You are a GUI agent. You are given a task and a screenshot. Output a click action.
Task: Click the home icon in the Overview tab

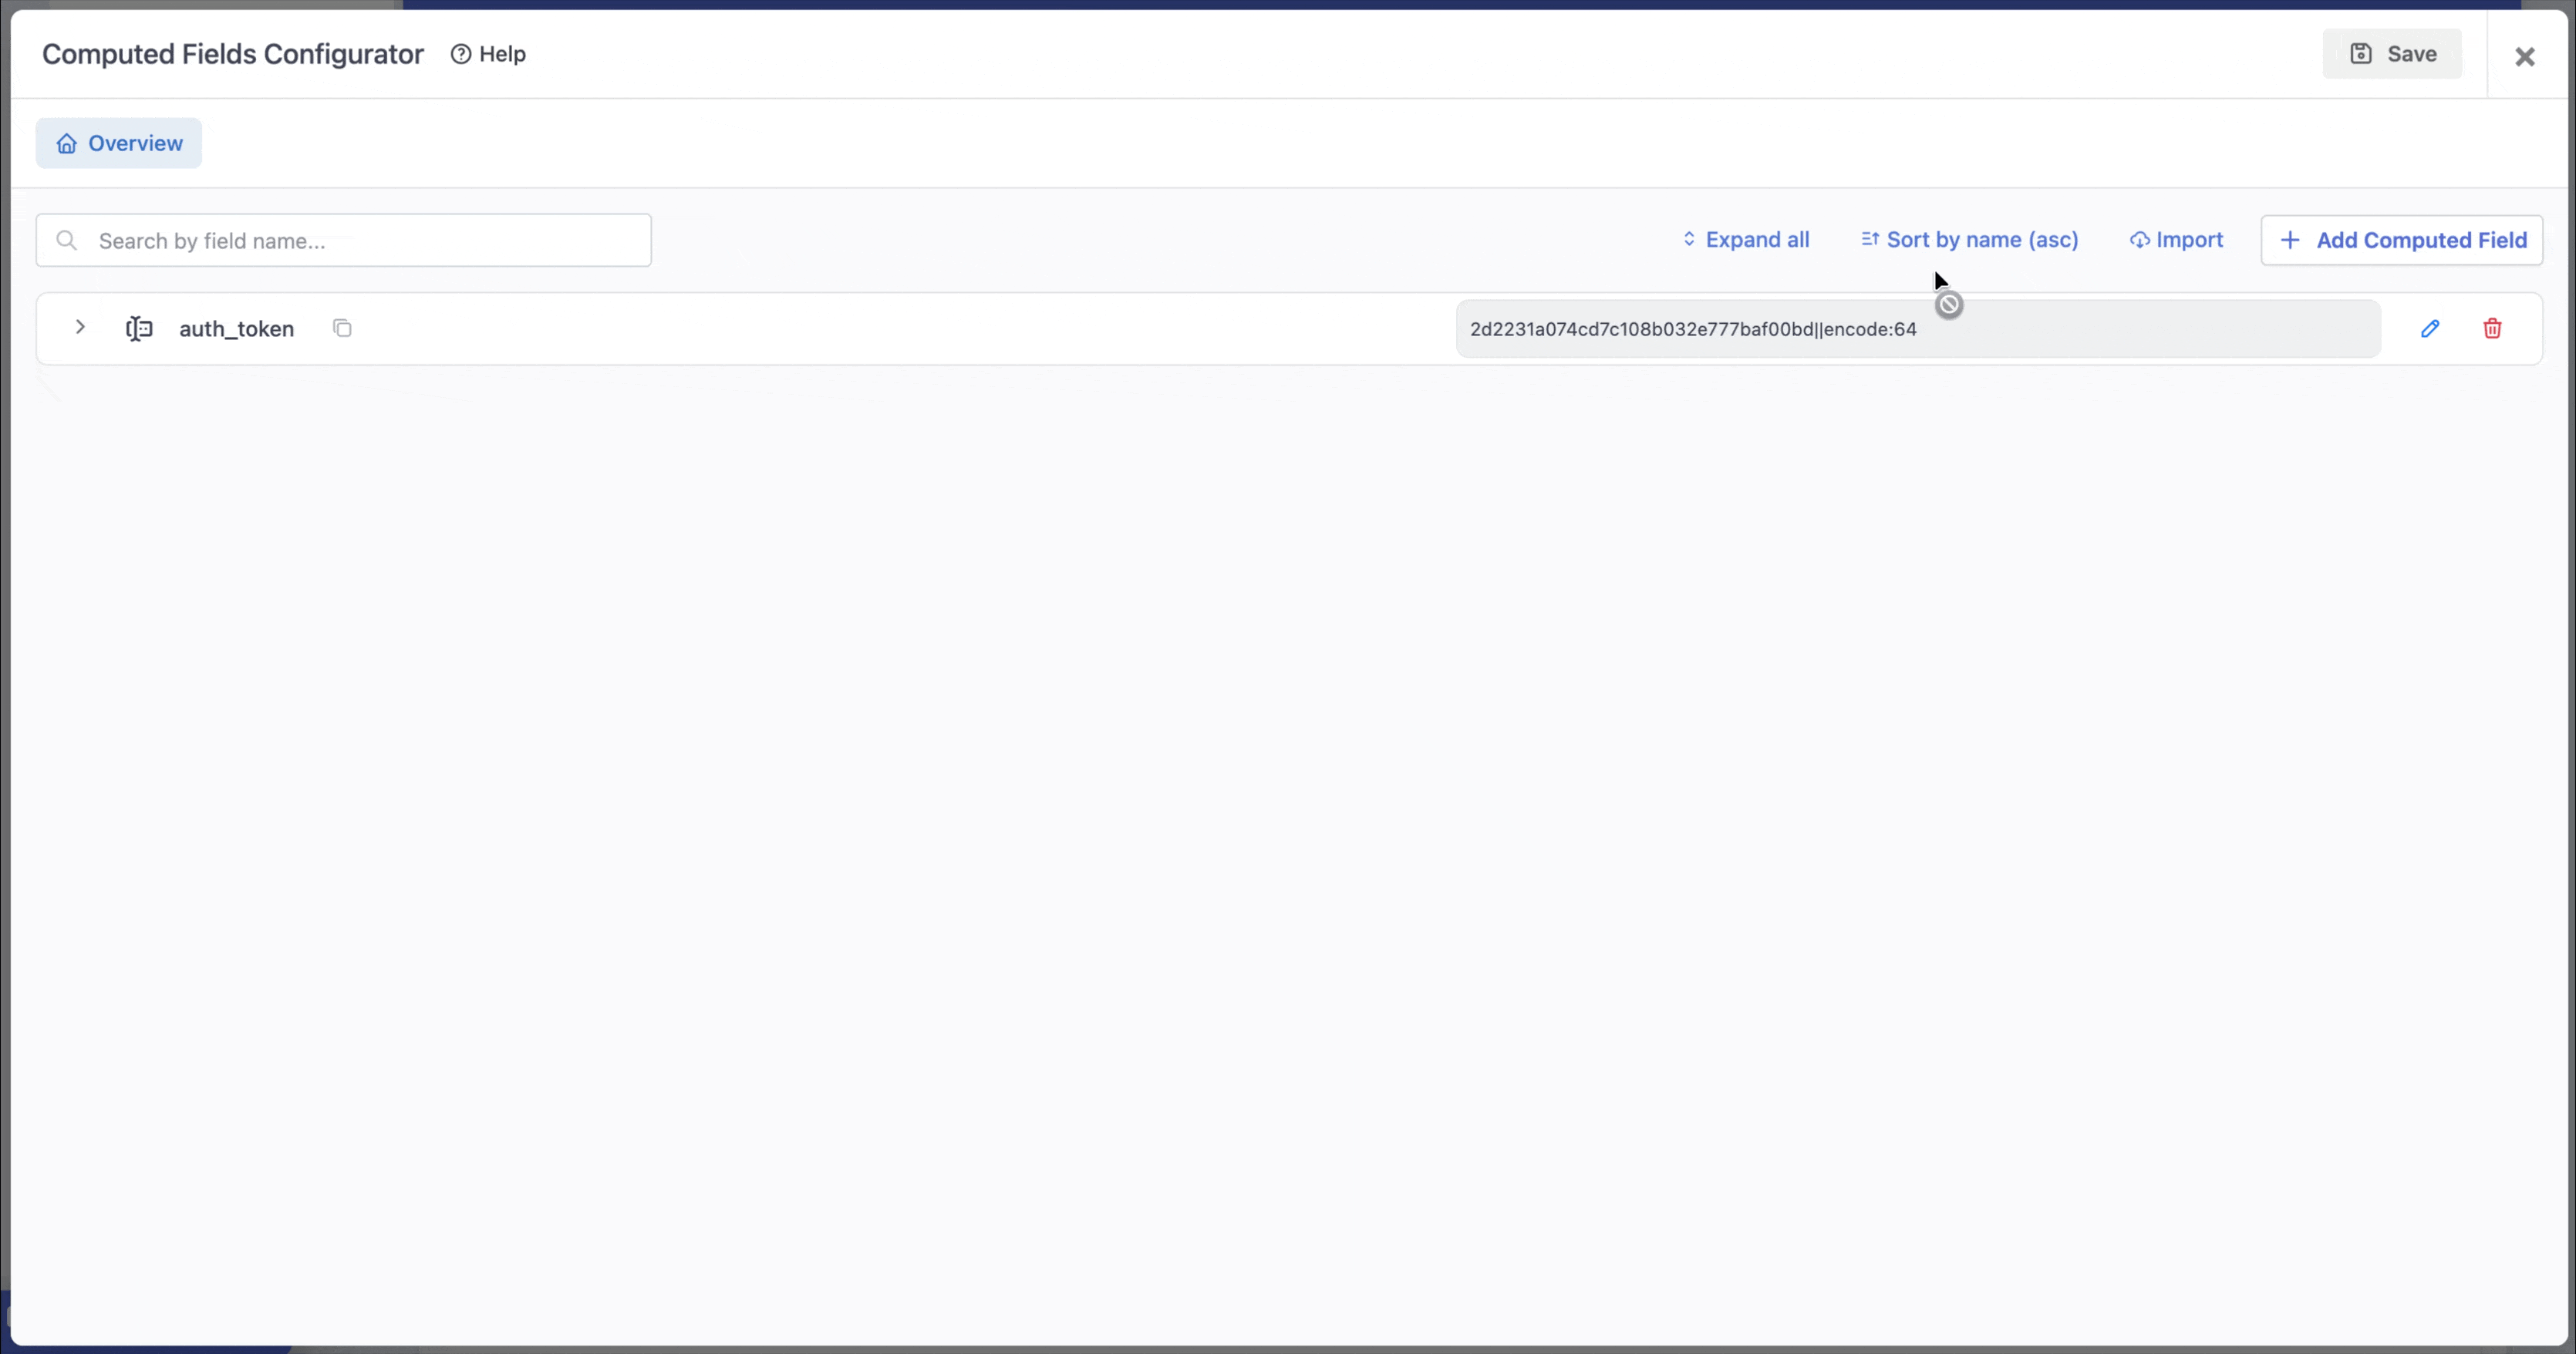point(67,143)
